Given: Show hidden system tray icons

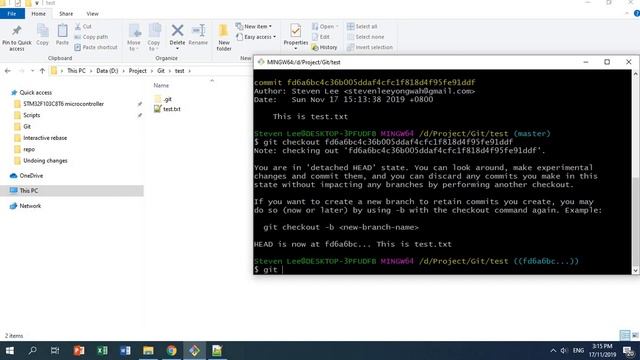Looking at the screenshot, I should click(553, 351).
